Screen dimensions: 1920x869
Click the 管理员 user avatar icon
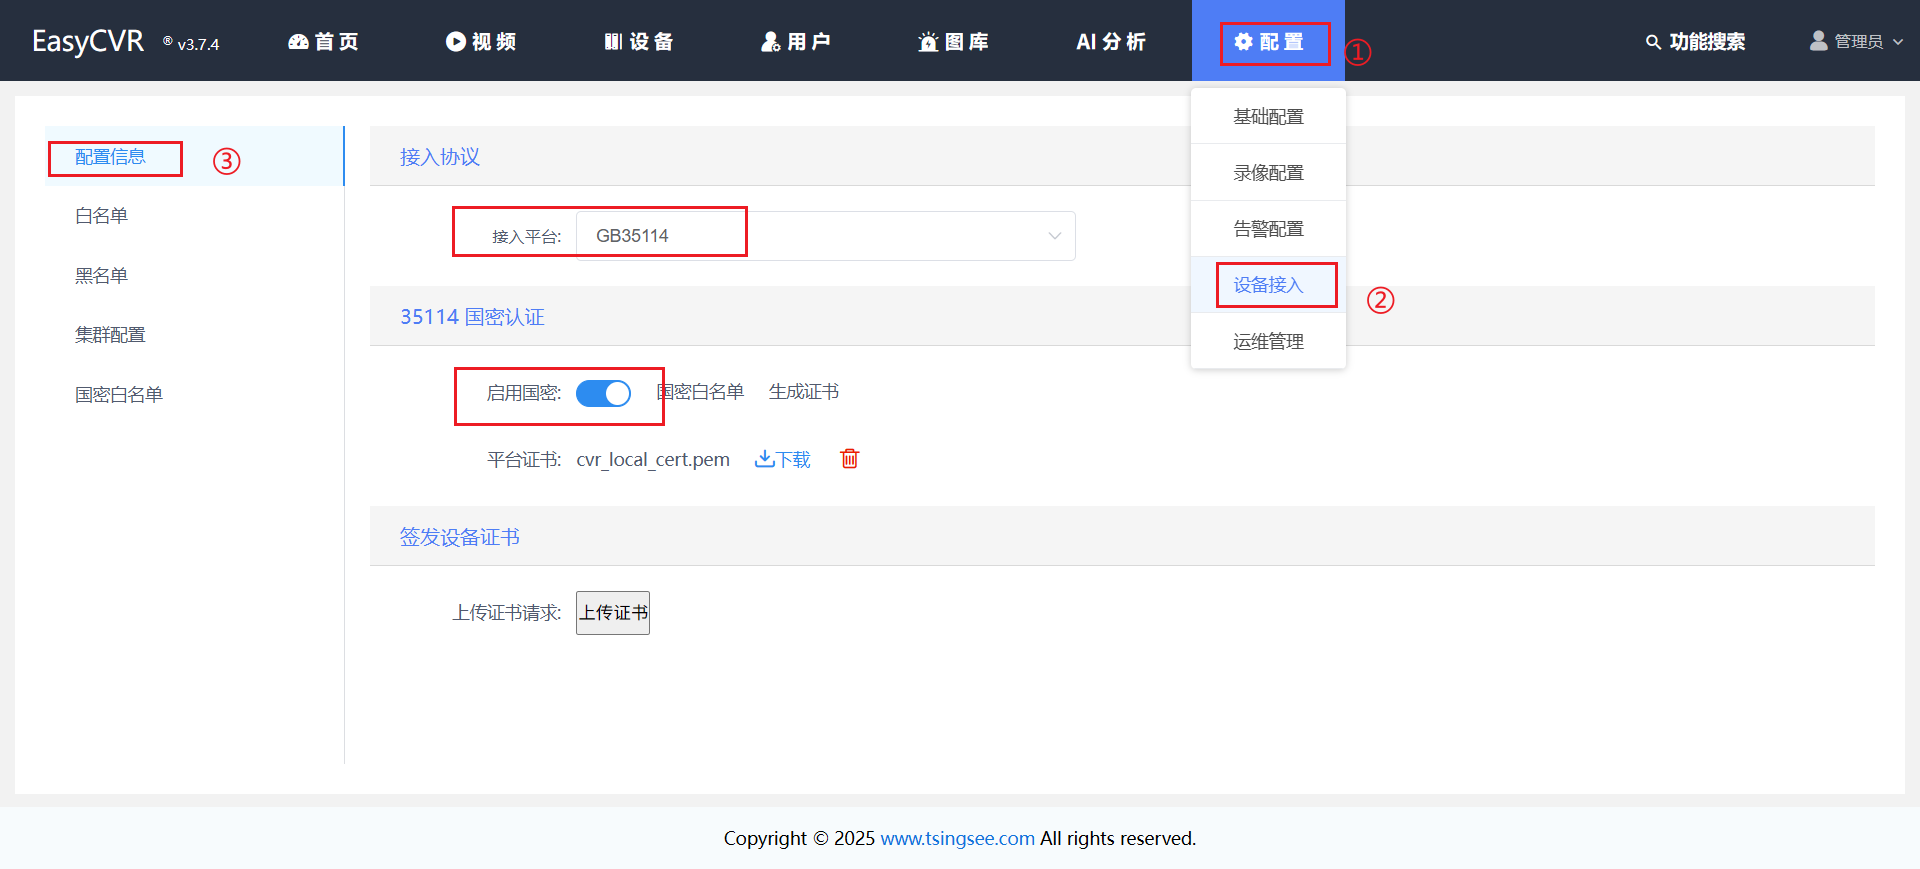[x=1818, y=41]
